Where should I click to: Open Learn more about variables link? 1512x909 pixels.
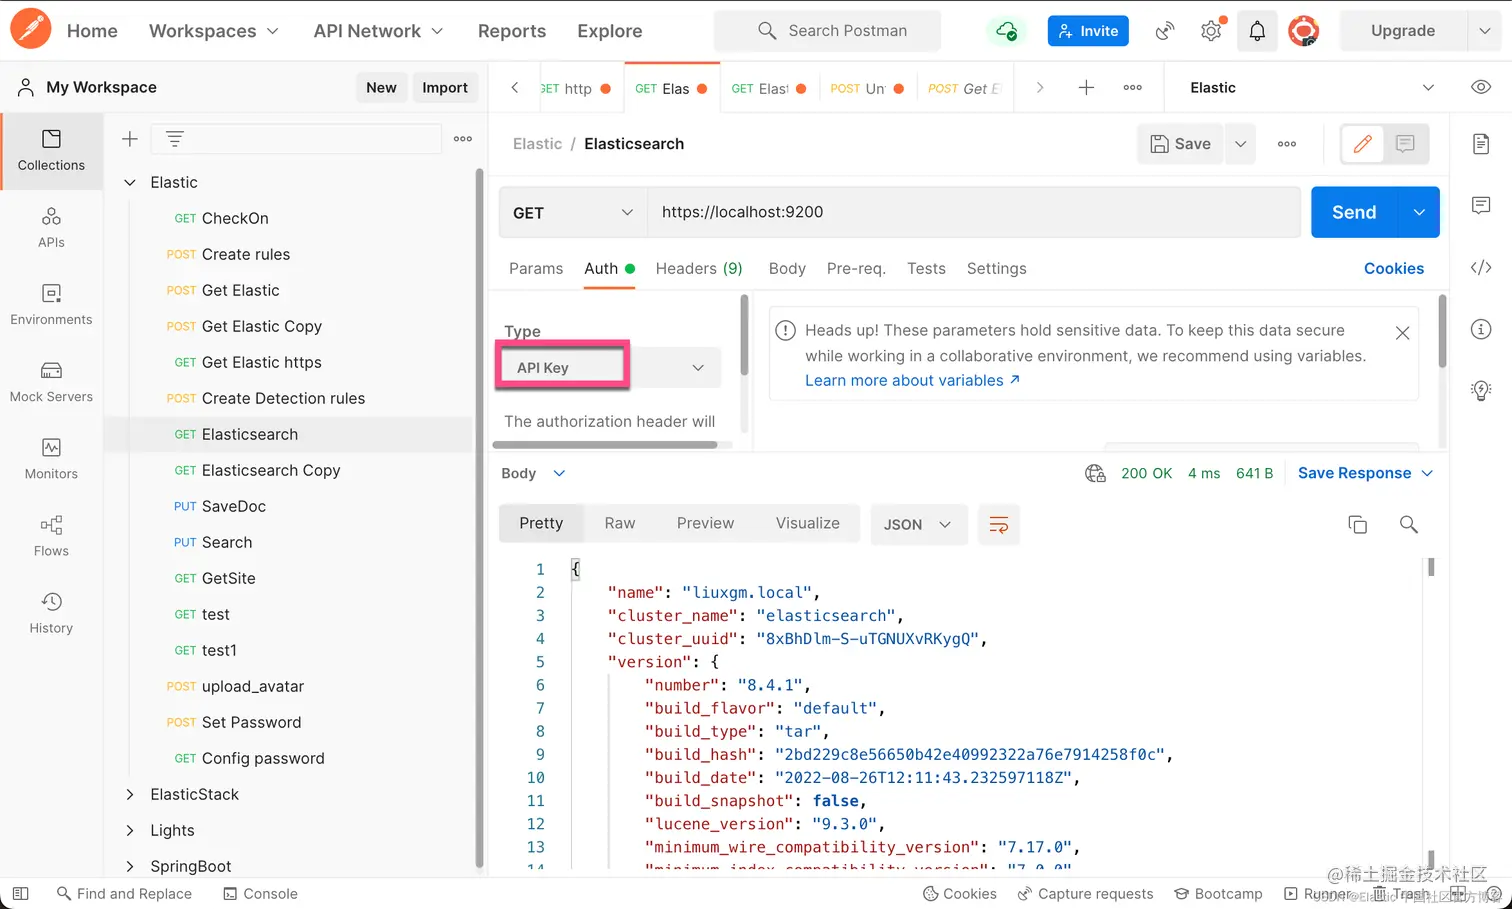coord(912,380)
